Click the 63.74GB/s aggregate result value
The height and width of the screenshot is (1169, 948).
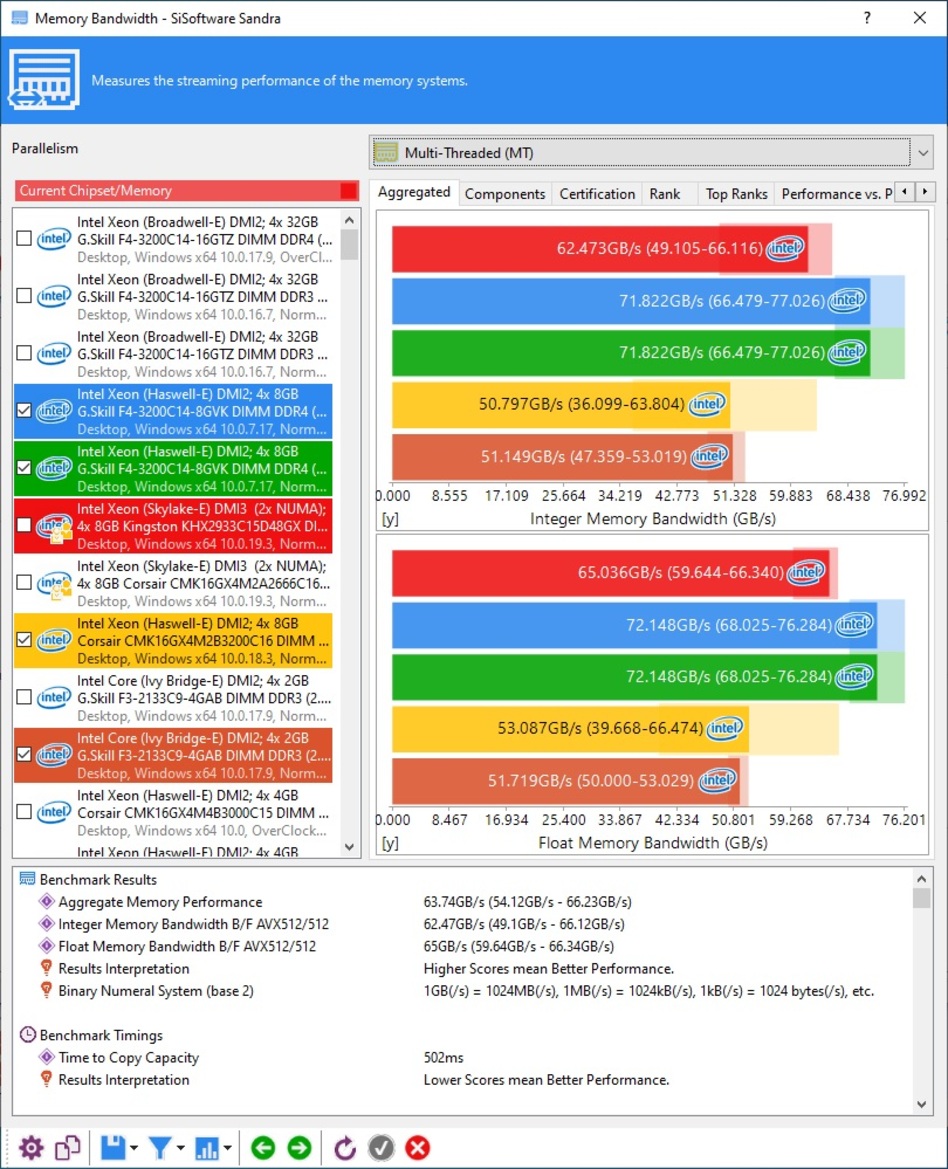coord(528,901)
